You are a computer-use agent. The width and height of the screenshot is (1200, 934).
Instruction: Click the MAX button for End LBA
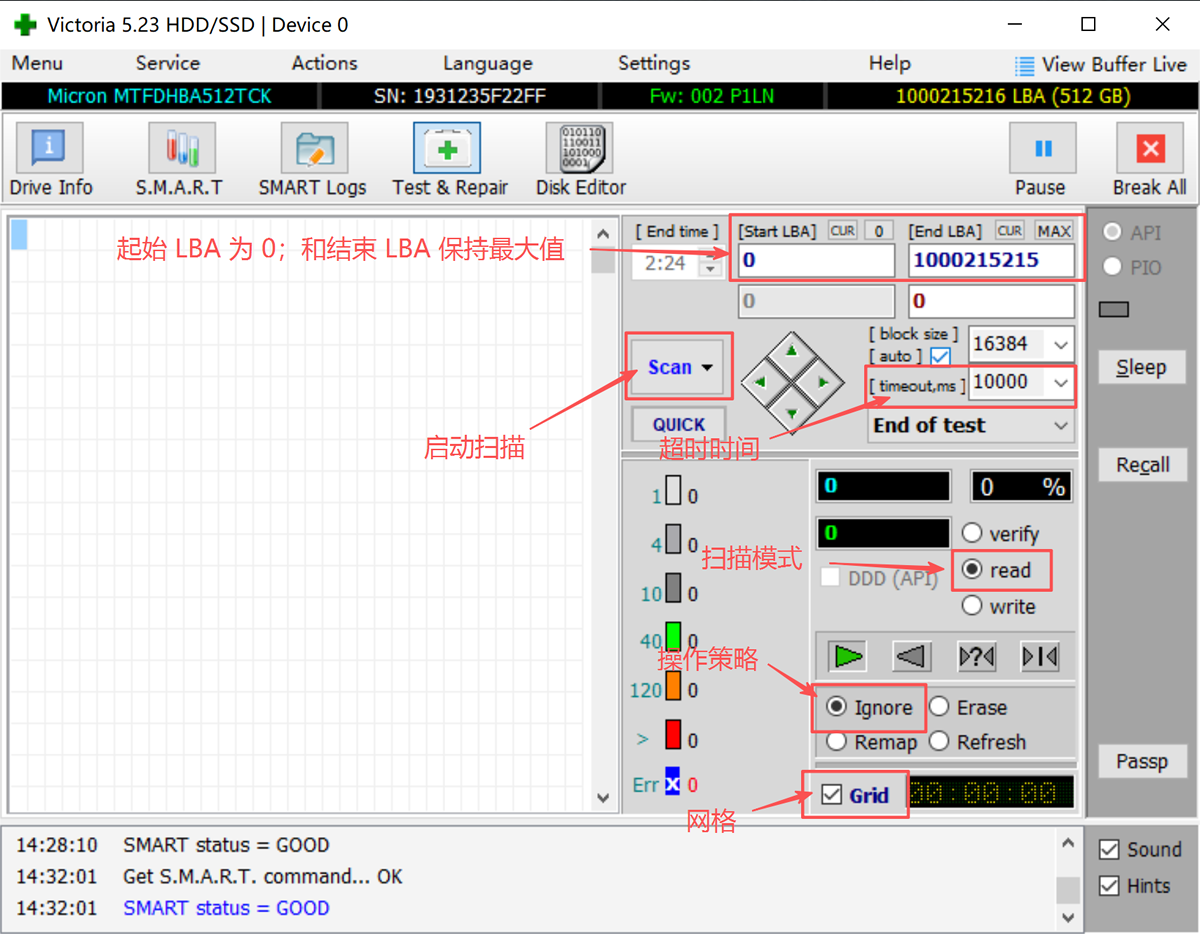coord(1054,231)
